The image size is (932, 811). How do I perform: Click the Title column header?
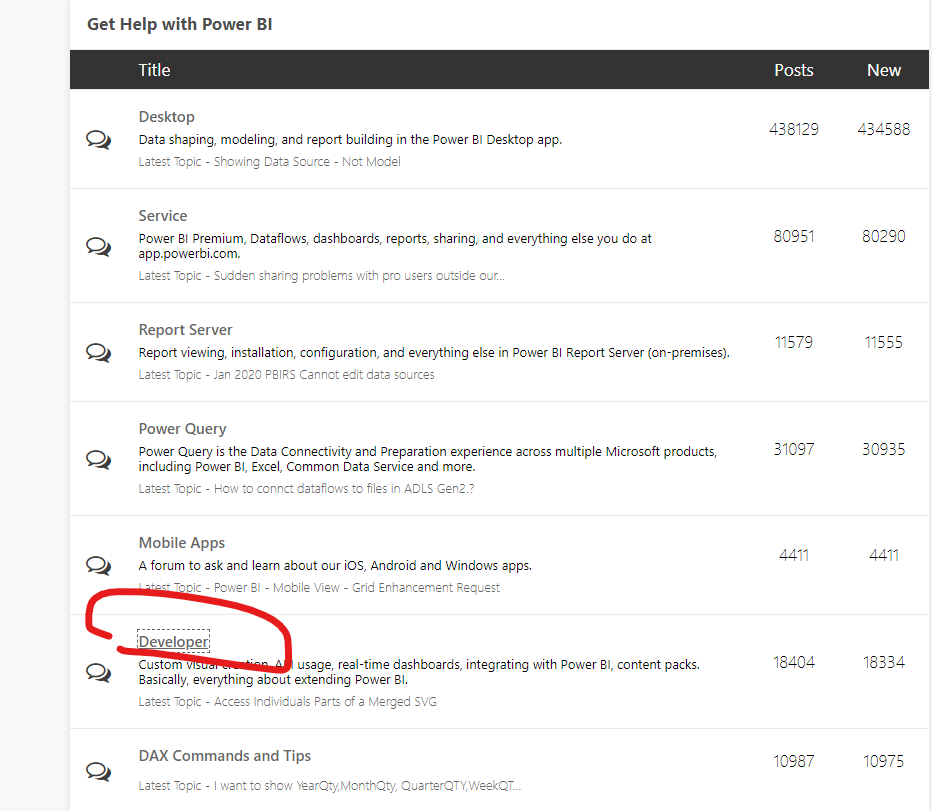tap(155, 70)
